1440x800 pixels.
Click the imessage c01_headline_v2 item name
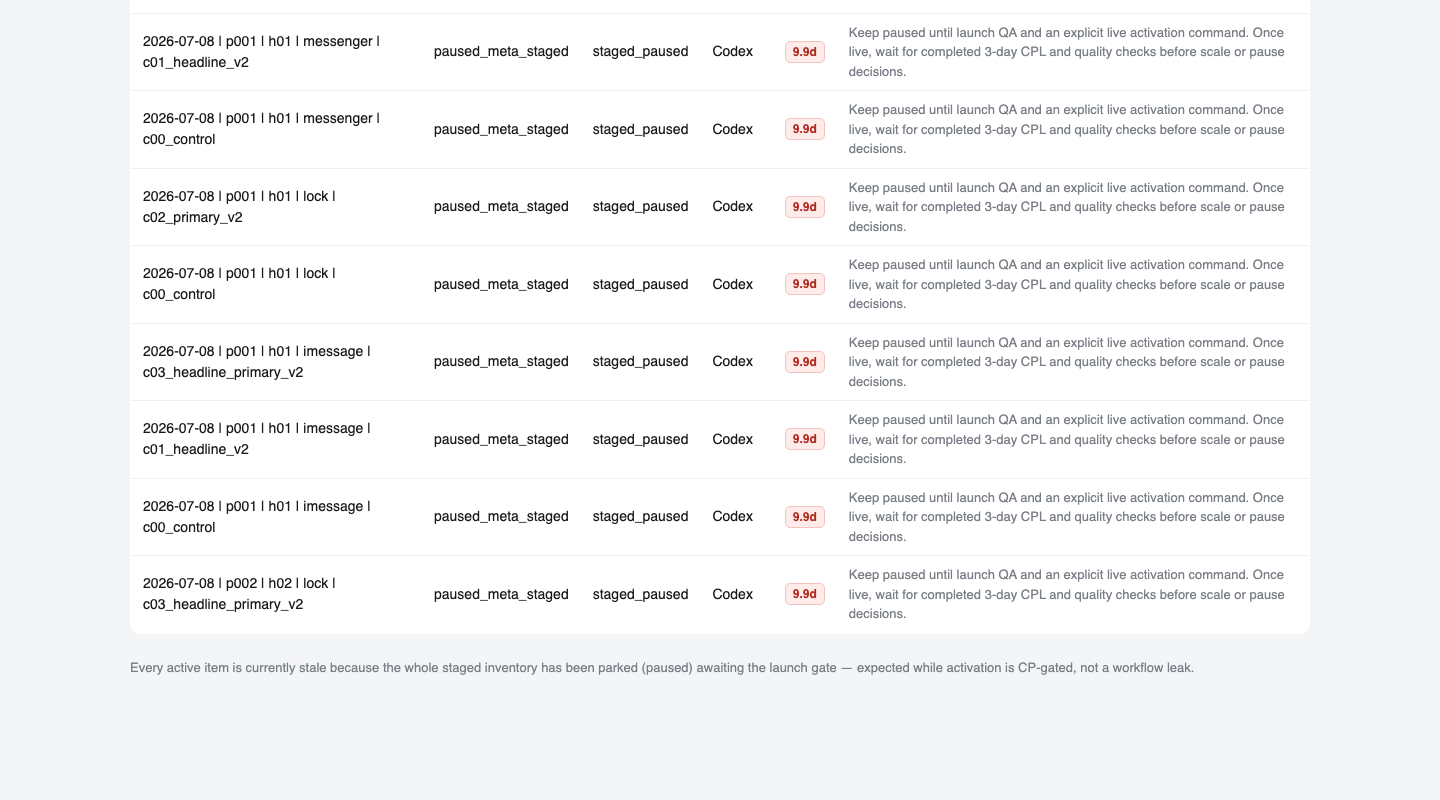coord(257,439)
